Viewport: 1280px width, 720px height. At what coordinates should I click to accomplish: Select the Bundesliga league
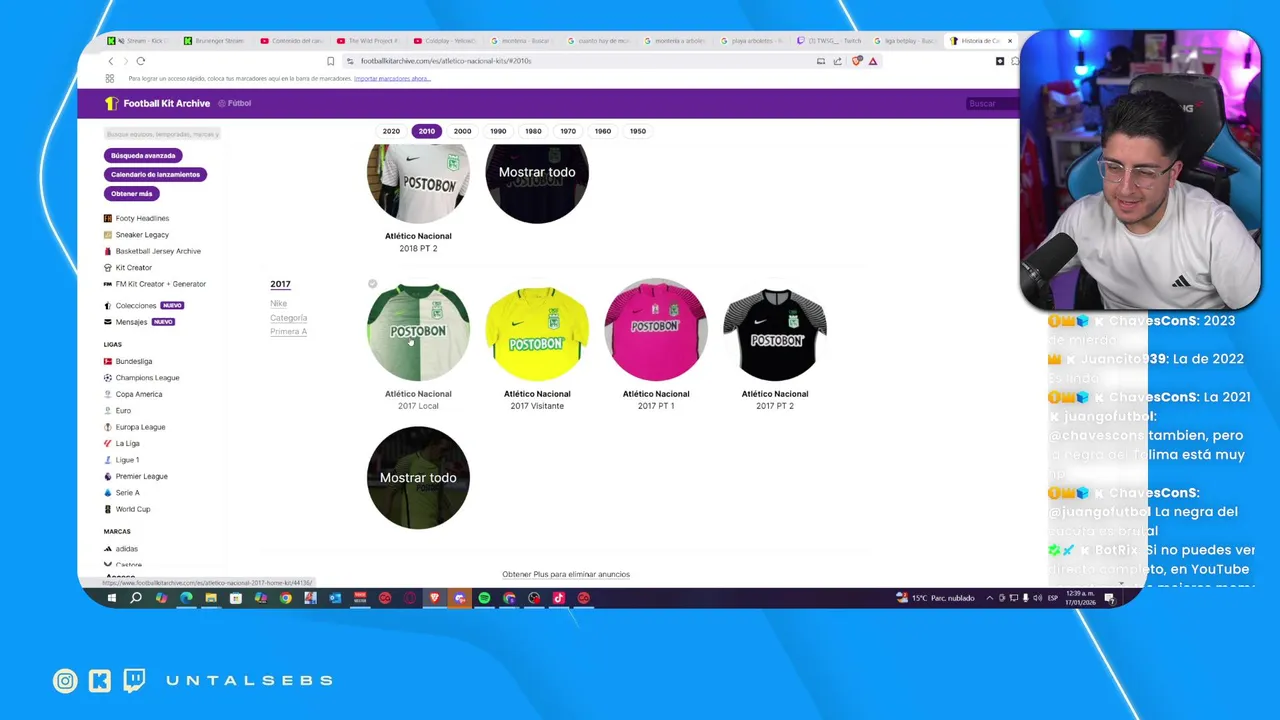pos(133,361)
